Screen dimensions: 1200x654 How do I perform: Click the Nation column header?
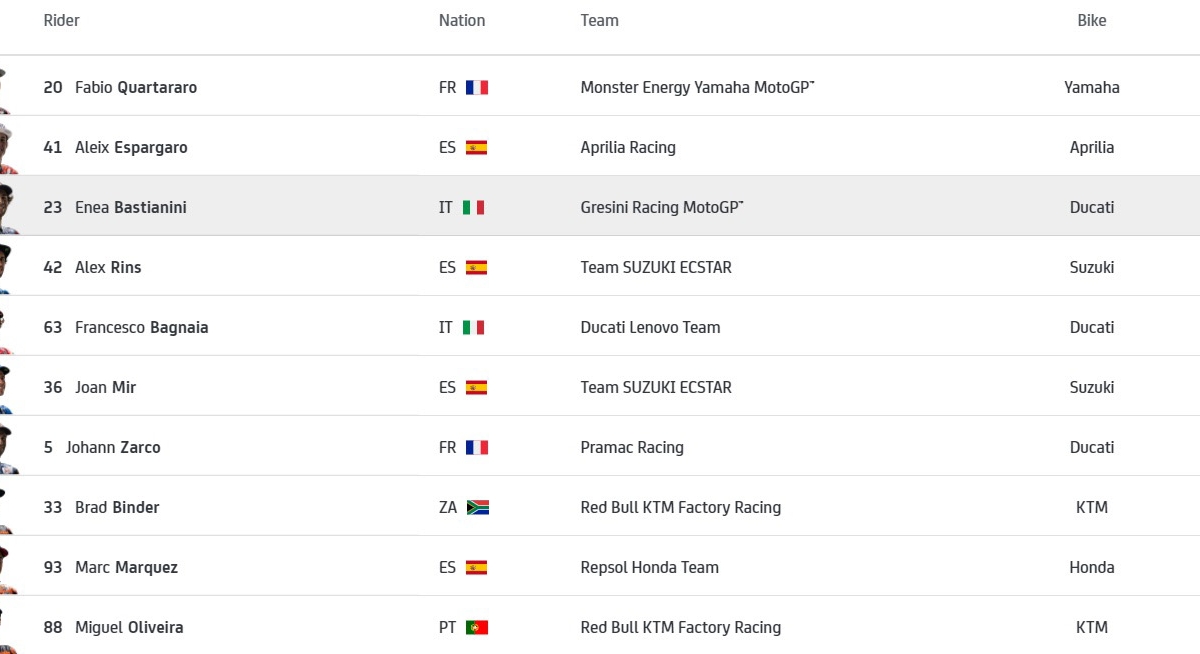coord(462,21)
